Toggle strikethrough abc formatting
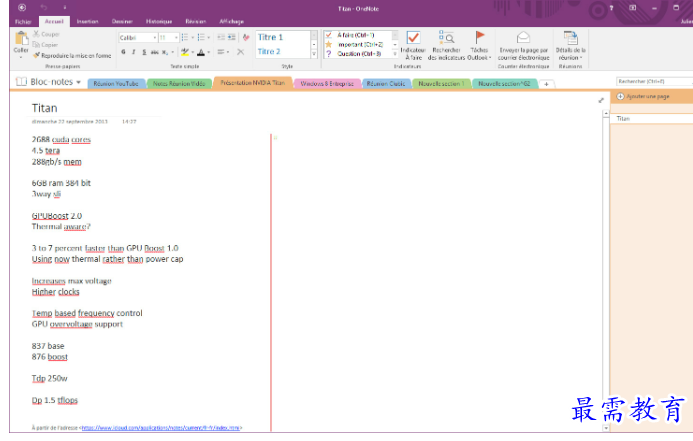 155,52
